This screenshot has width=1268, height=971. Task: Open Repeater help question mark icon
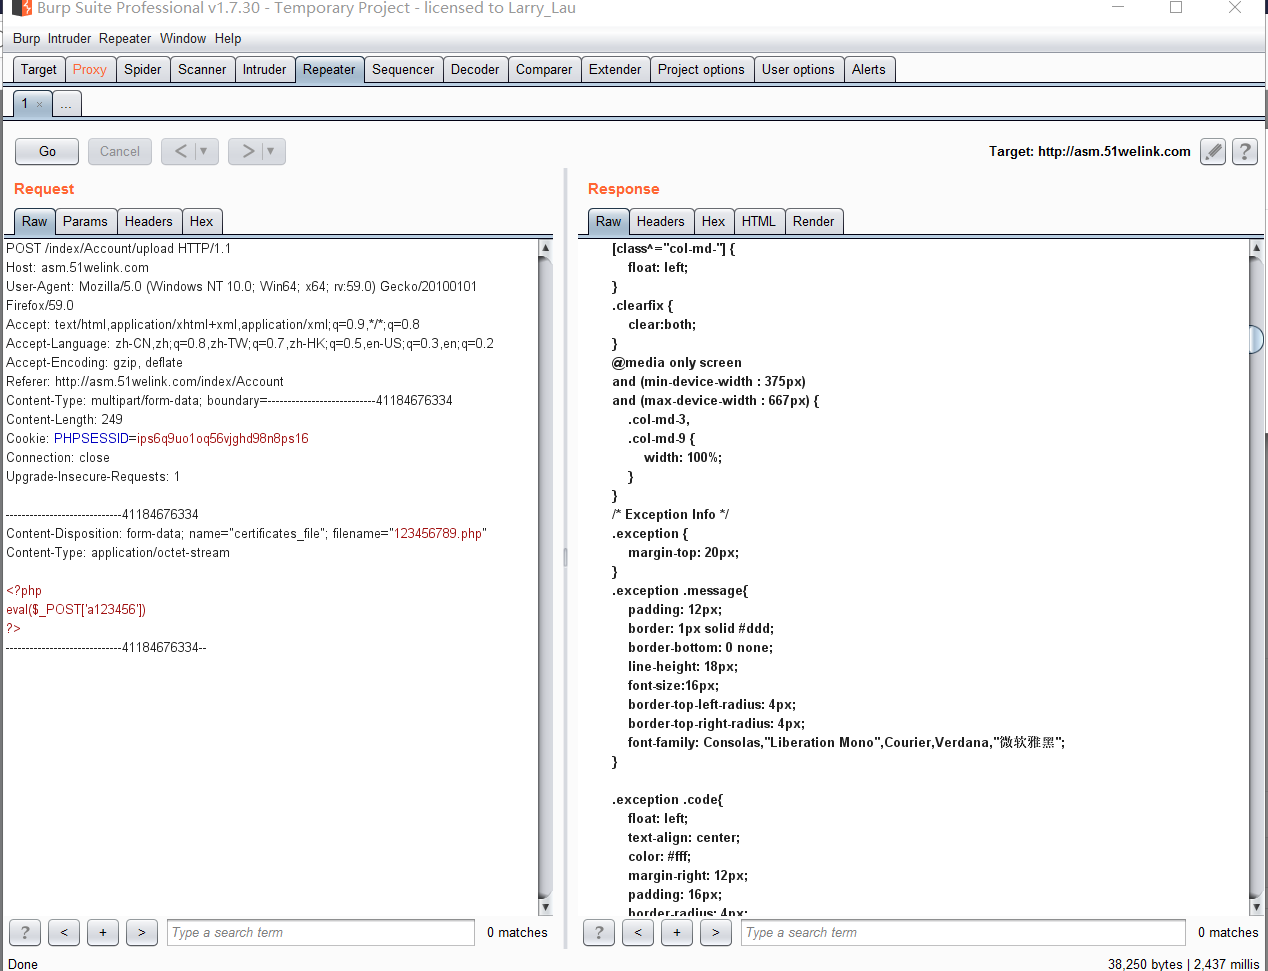1245,152
